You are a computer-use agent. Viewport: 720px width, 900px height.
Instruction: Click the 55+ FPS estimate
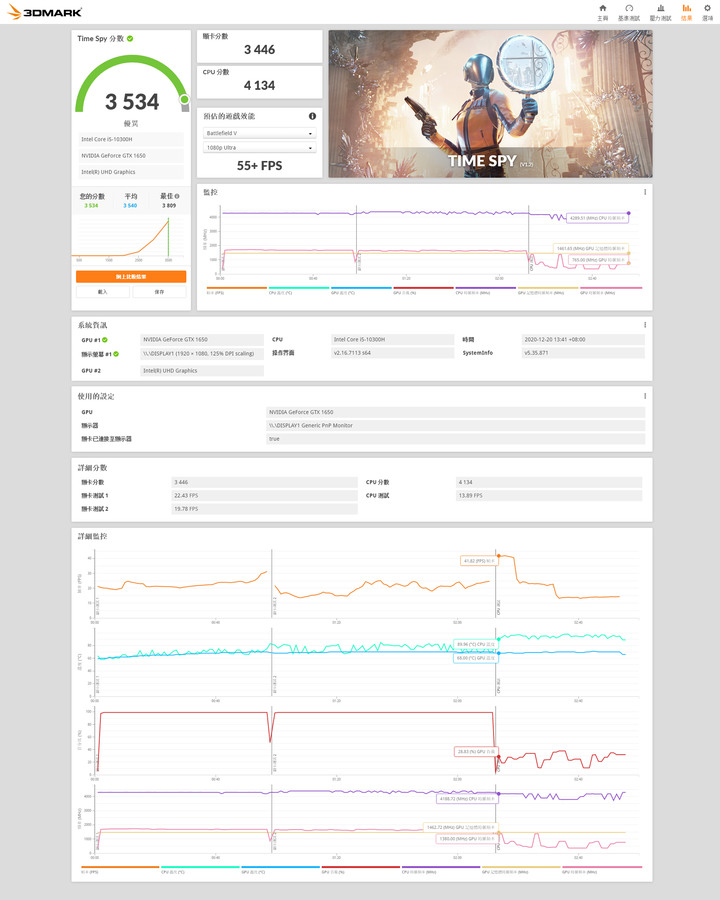(x=260, y=166)
